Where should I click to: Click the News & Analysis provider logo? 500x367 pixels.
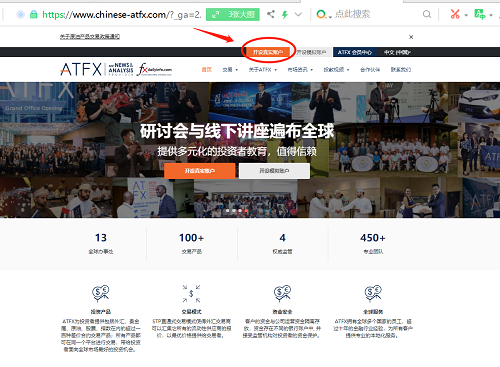coord(121,69)
